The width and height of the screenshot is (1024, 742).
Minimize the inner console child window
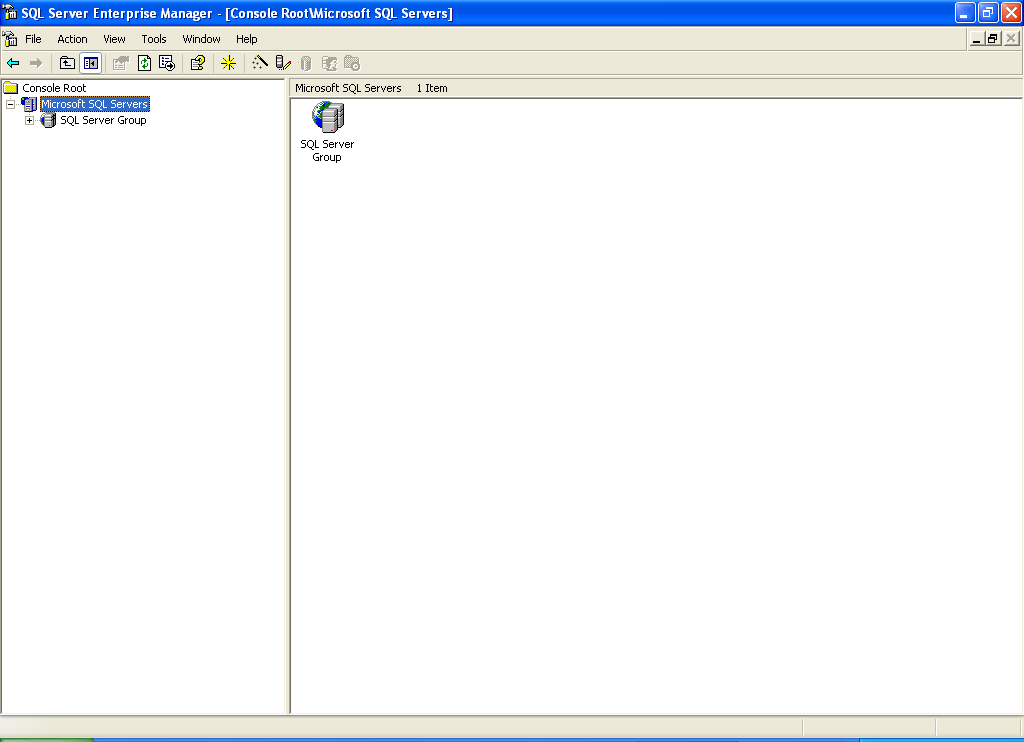(976, 39)
